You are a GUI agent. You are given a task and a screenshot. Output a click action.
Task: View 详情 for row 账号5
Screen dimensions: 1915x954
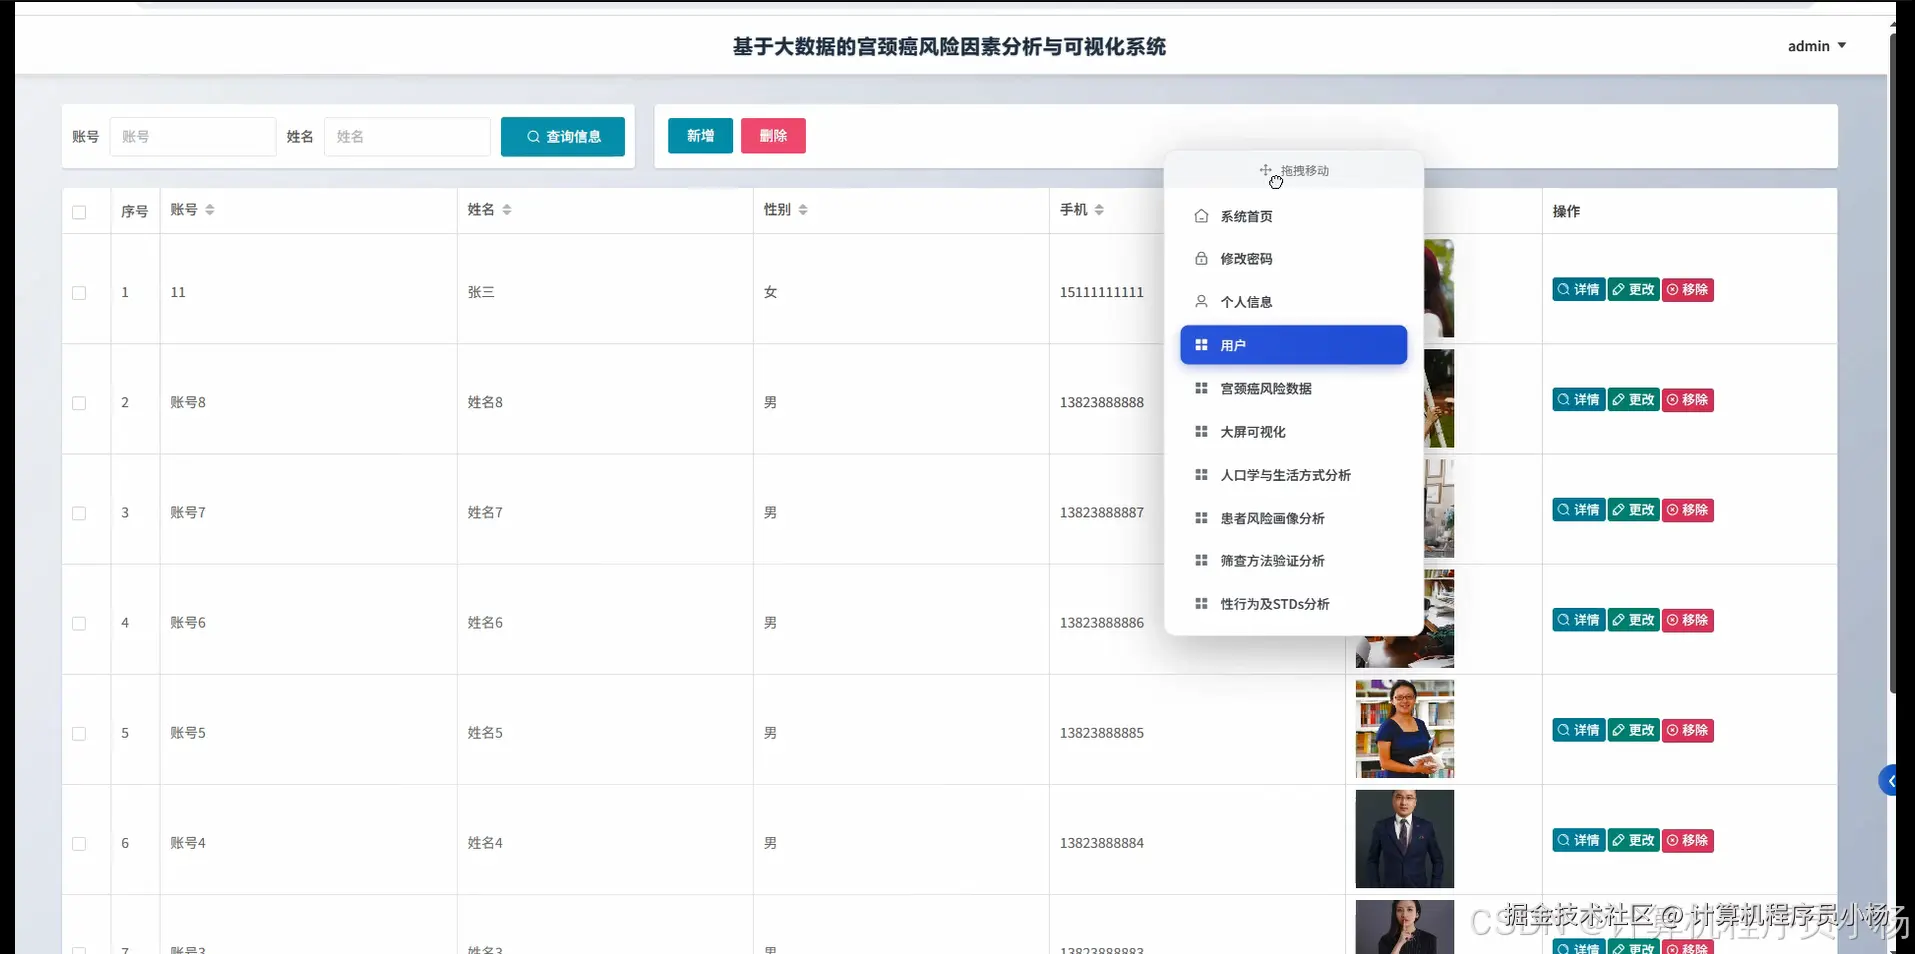pyautogui.click(x=1579, y=730)
